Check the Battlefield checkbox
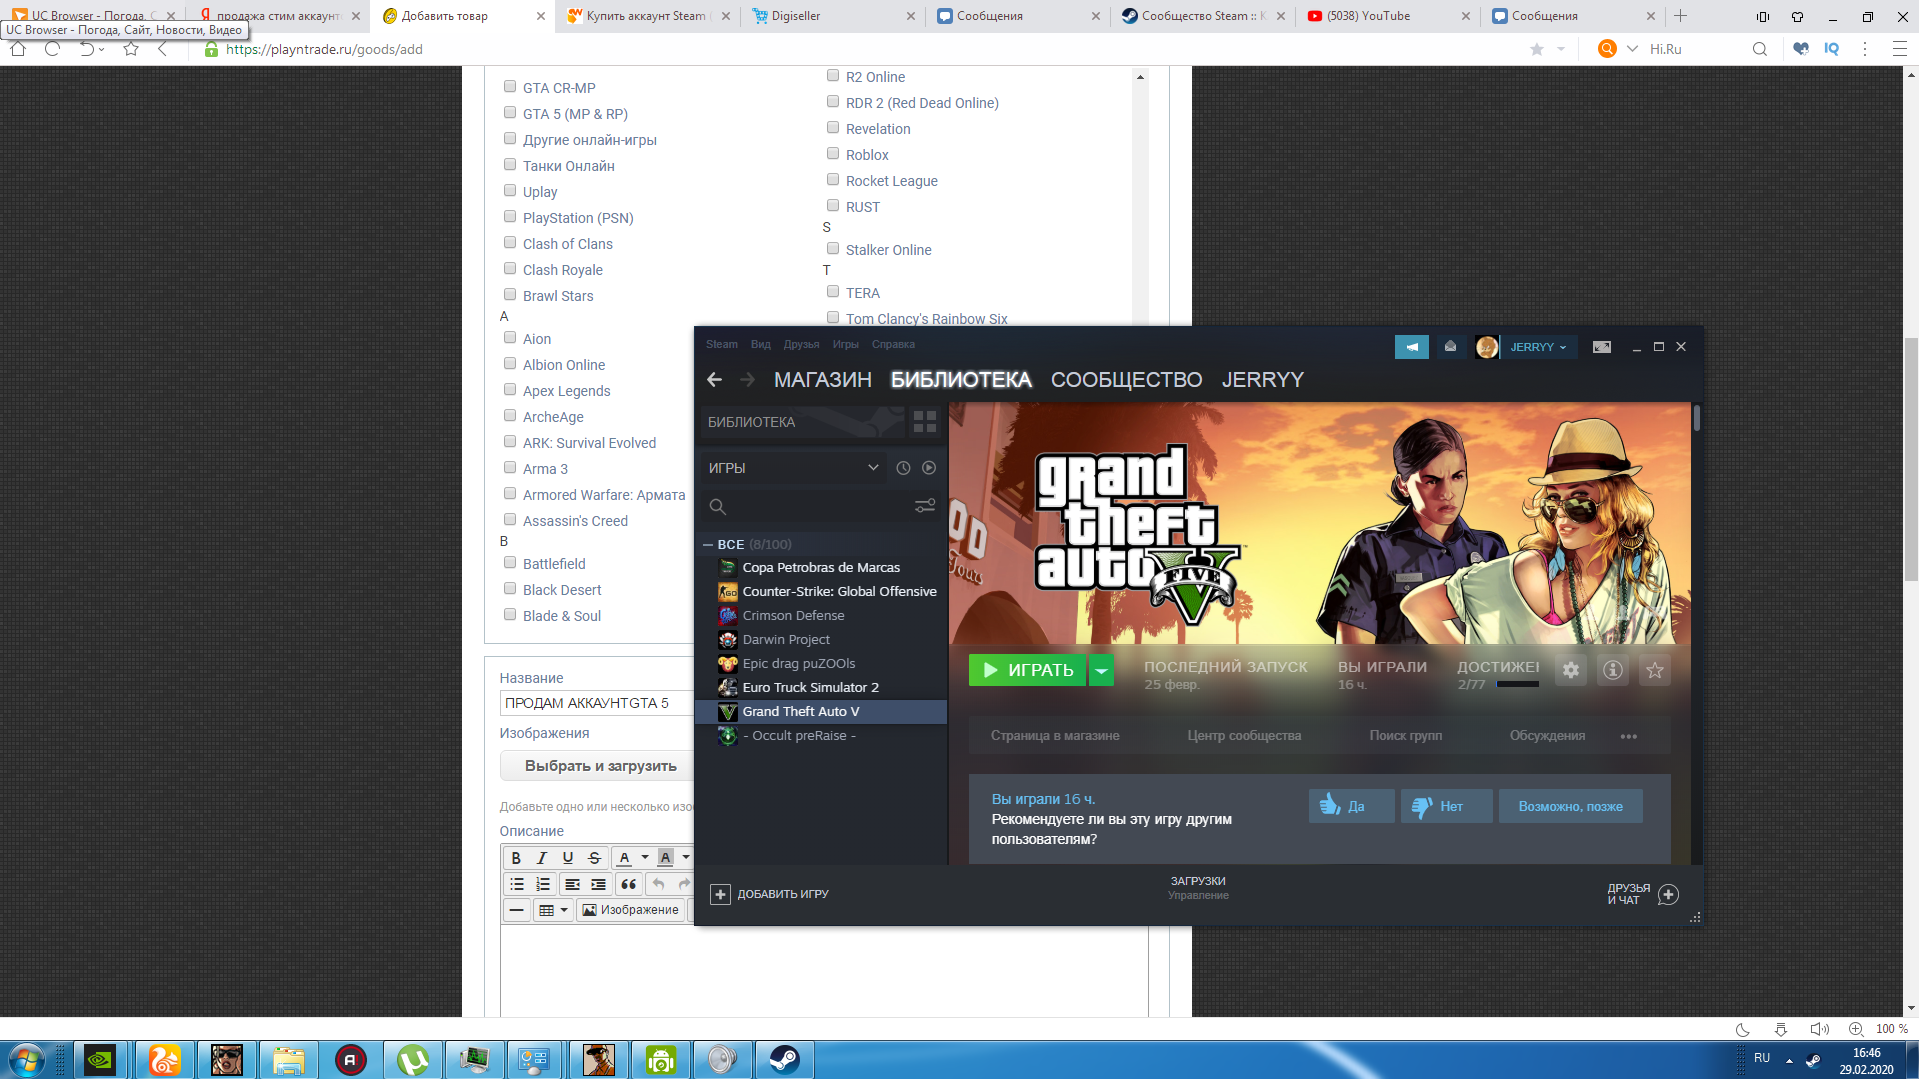 point(510,563)
